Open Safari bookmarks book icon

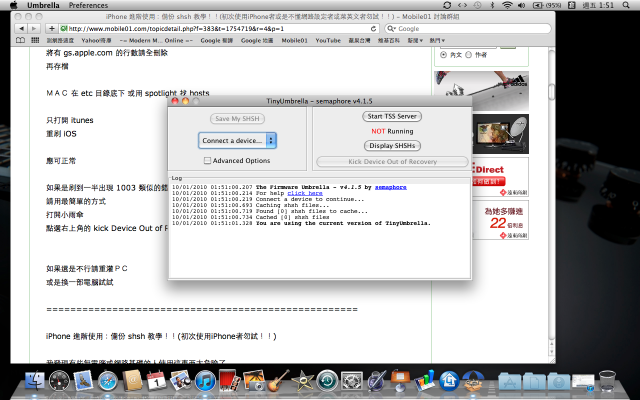20,40
